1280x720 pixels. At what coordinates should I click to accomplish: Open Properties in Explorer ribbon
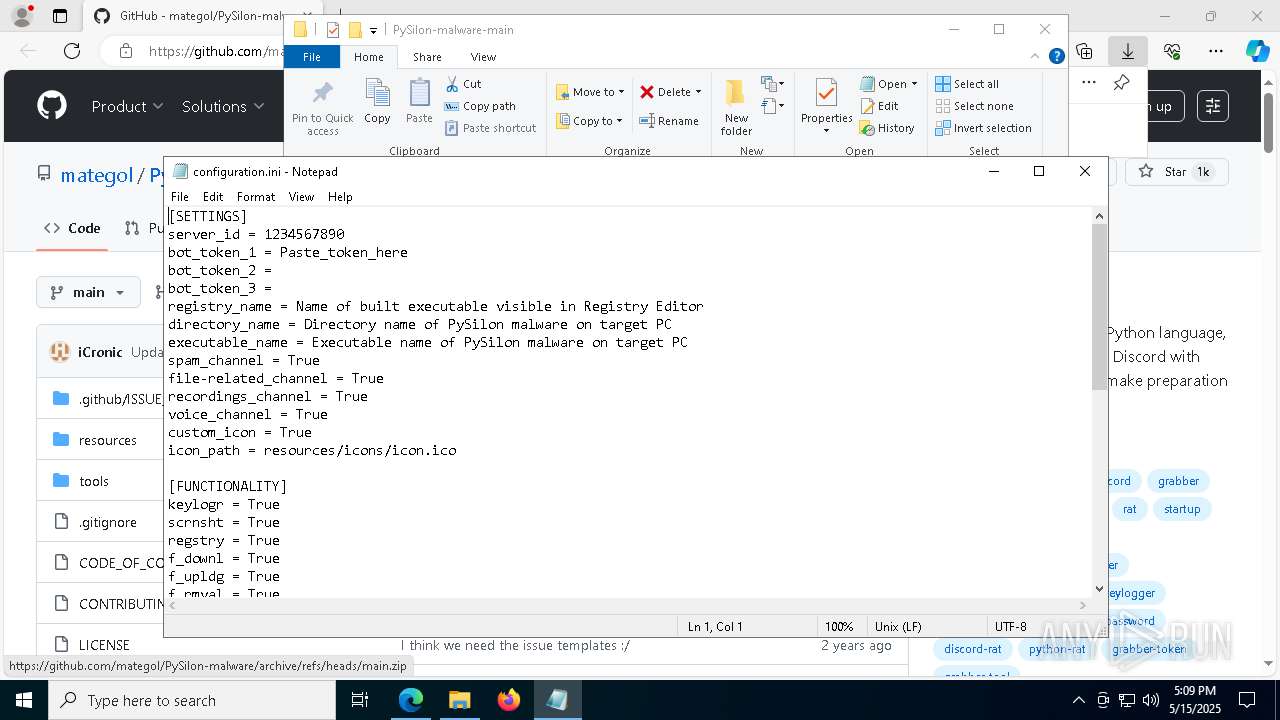(x=826, y=108)
